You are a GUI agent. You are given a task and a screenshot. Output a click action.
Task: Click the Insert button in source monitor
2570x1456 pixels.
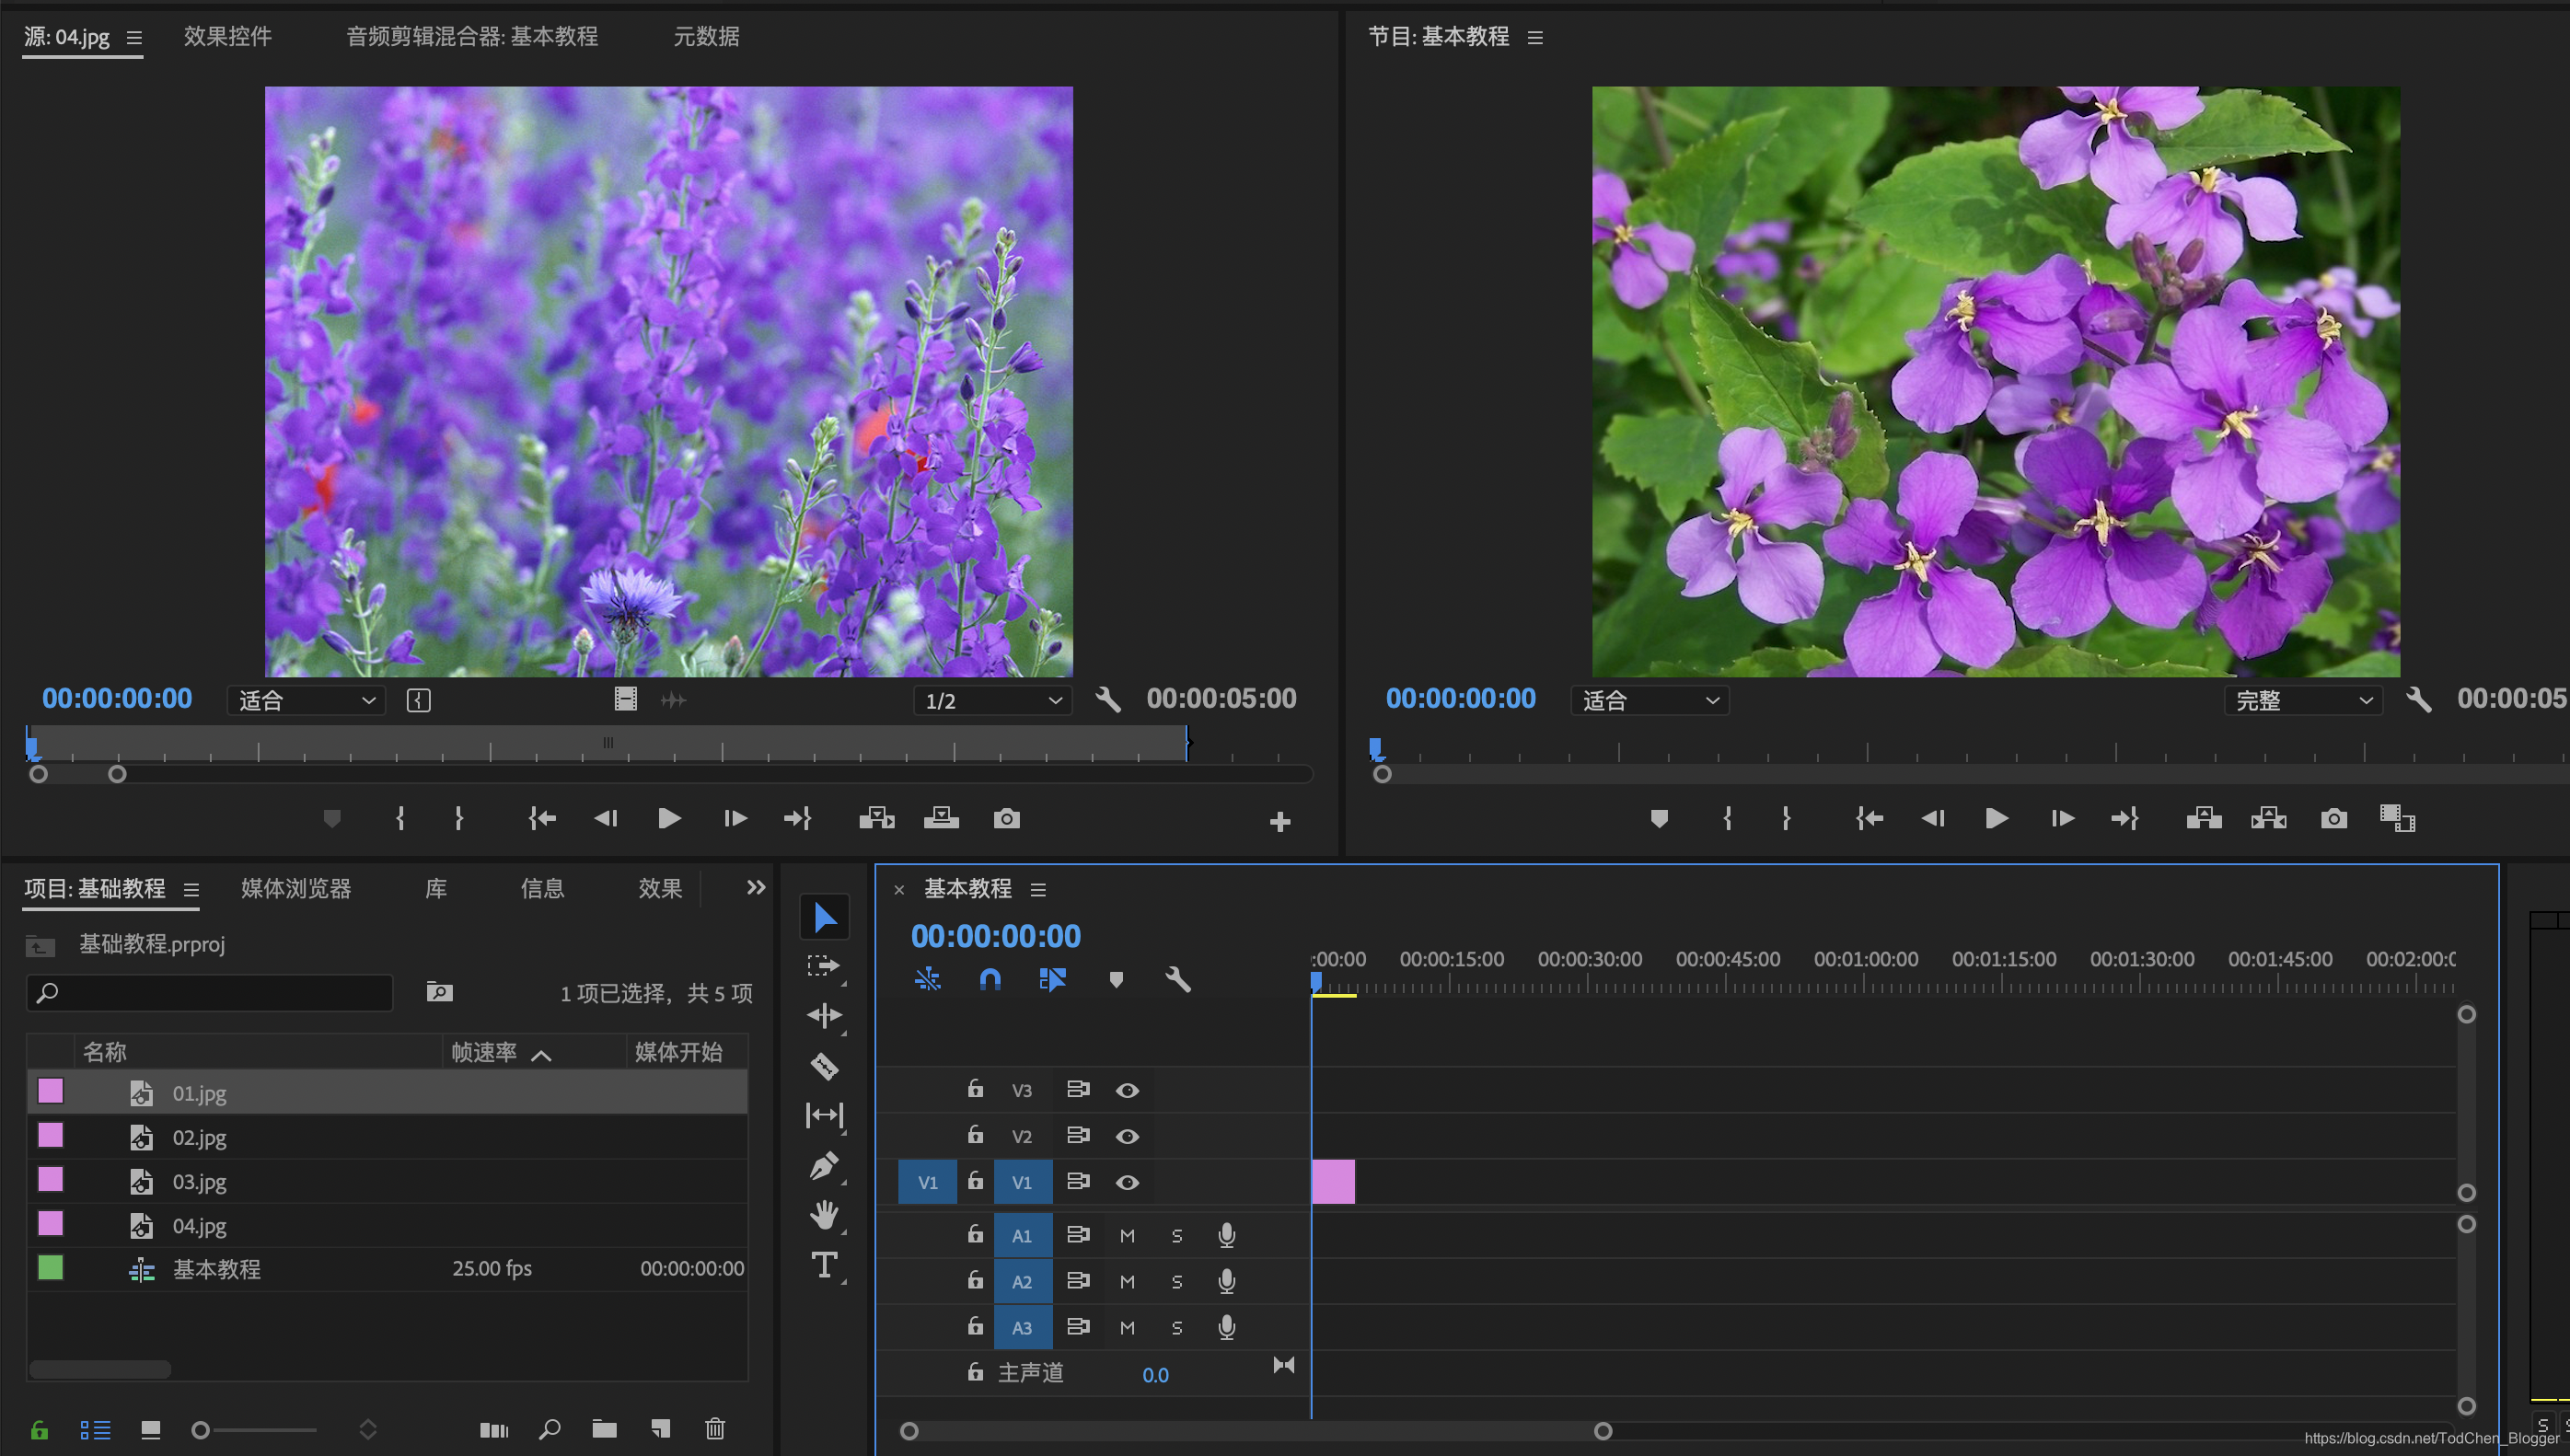click(876, 819)
